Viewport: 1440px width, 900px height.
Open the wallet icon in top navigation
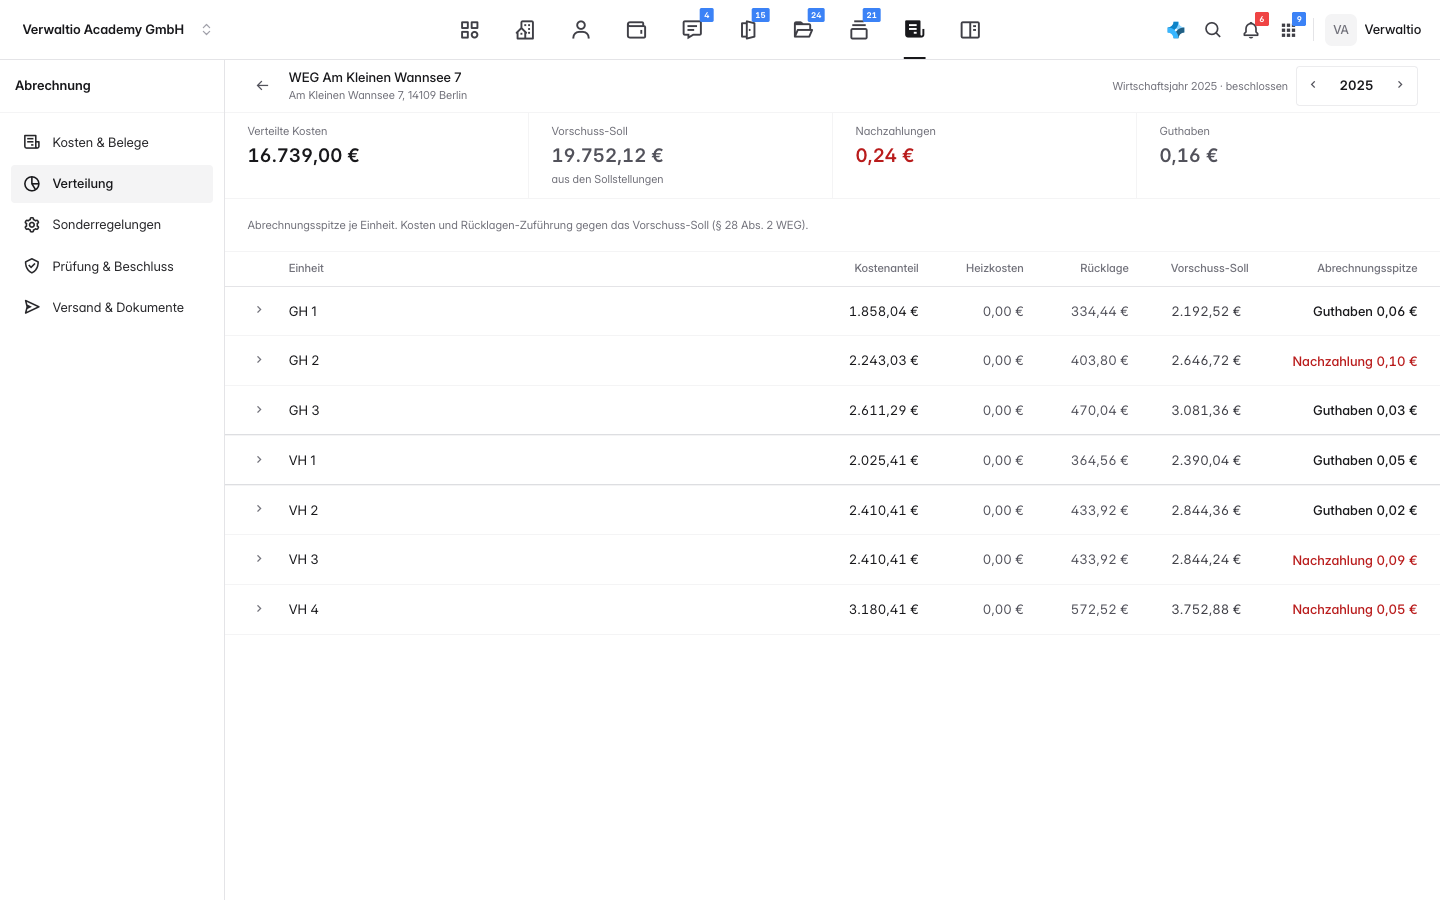pos(636,30)
